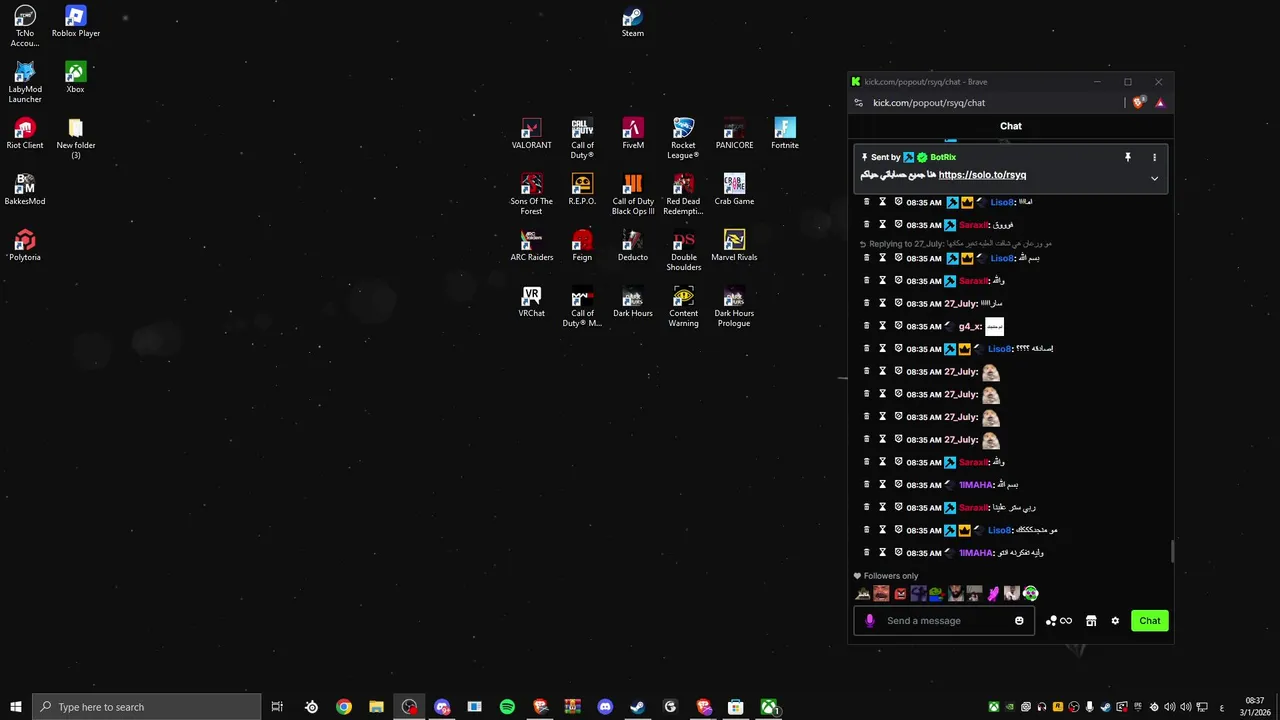
Task: Select the VRChat desktop icon
Action: click(531, 302)
